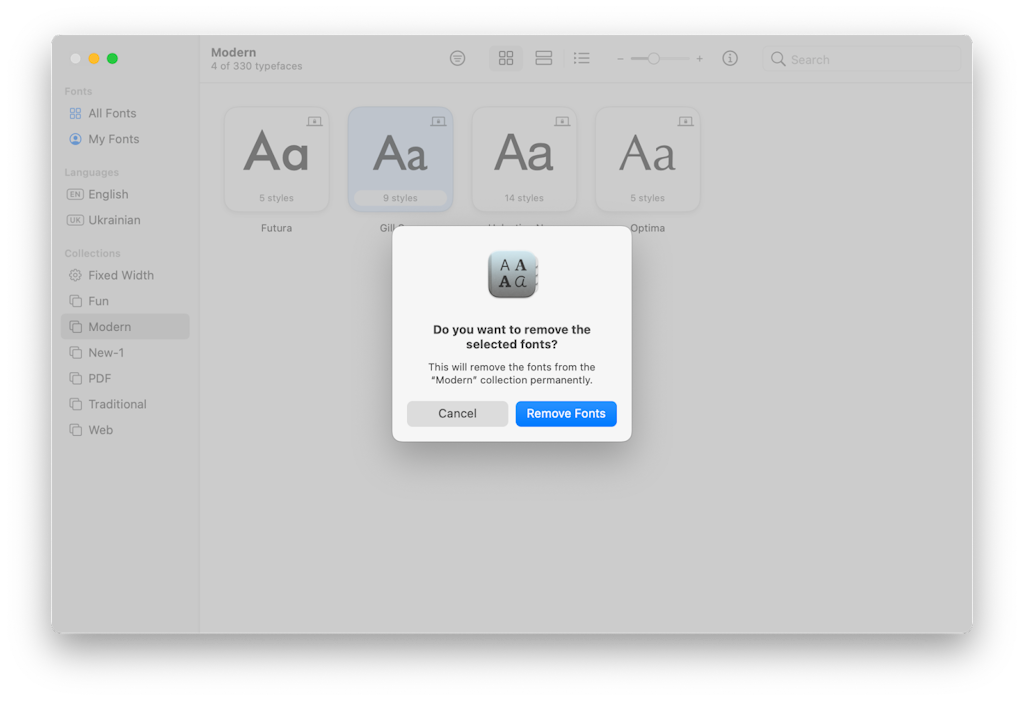Switch to list view of fonts
This screenshot has height=701, width=1024.
[581, 58]
